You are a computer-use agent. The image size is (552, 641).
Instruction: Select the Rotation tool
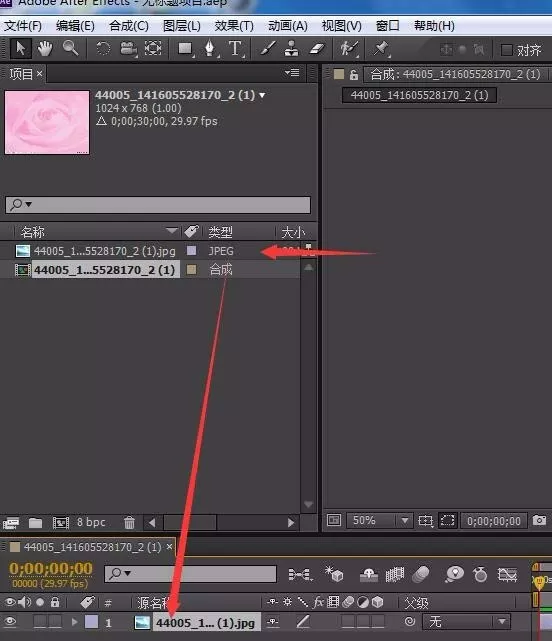[103, 49]
